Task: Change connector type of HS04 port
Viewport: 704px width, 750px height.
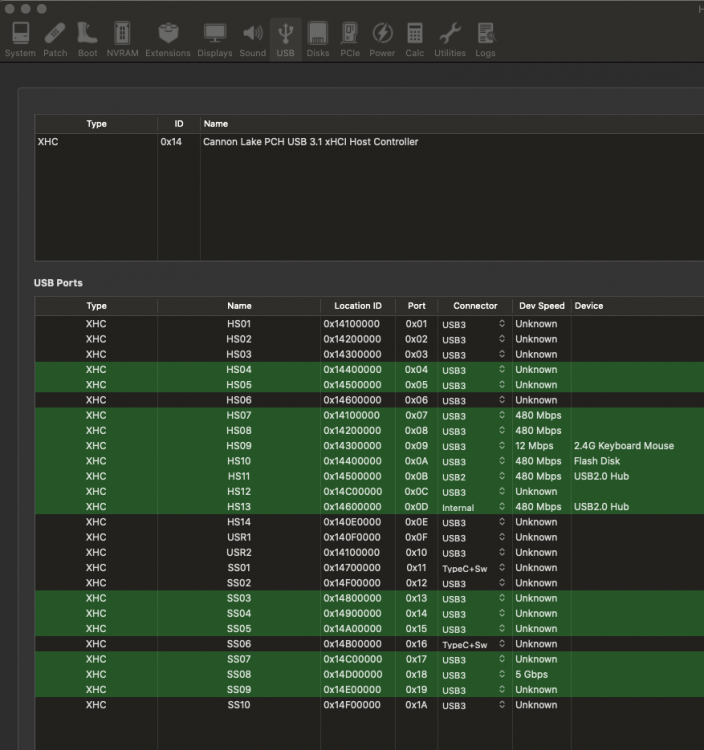Action: coord(473,370)
